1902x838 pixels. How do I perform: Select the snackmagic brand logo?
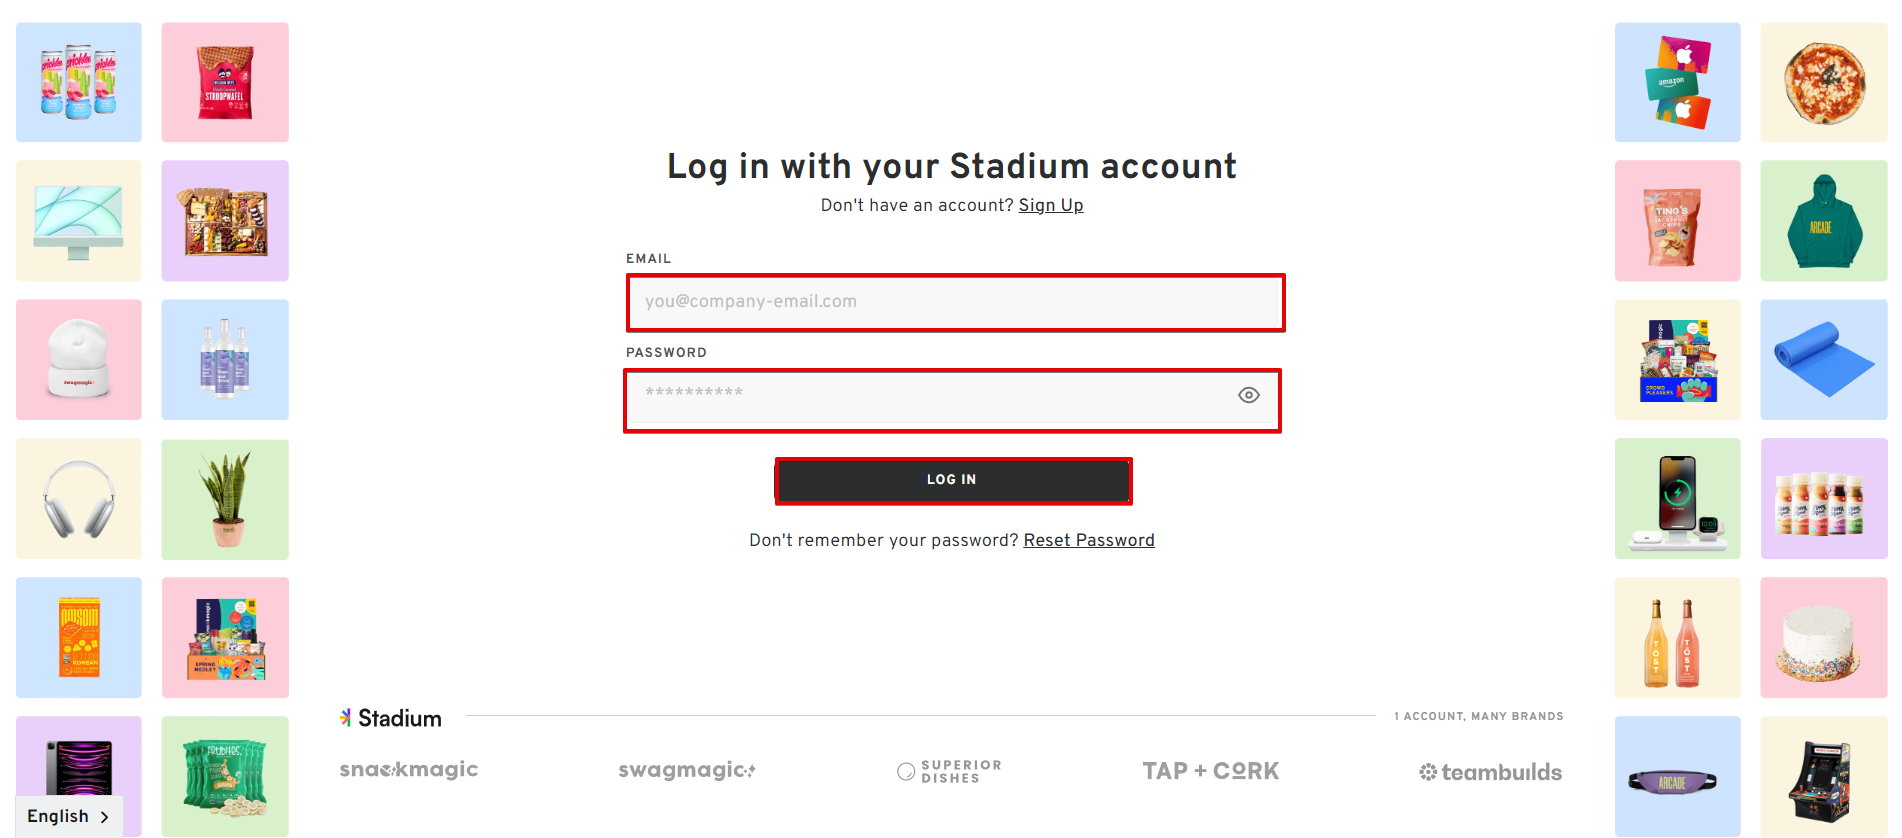coord(408,770)
